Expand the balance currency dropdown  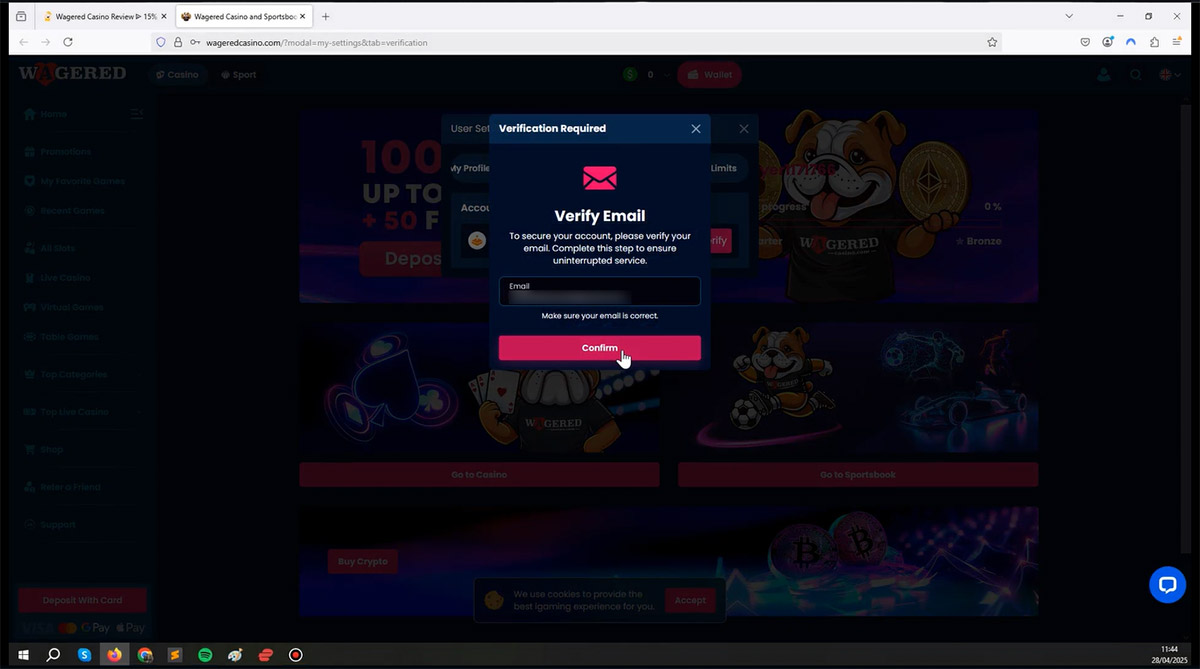point(664,75)
